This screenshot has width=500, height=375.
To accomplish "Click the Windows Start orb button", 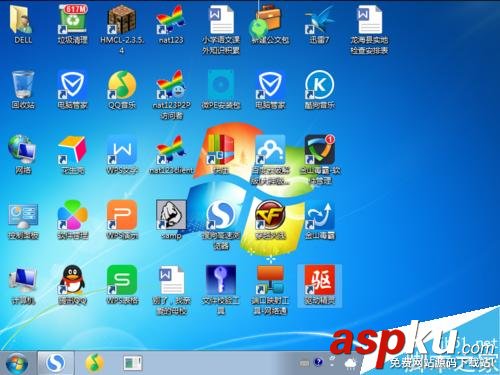I will (17, 363).
